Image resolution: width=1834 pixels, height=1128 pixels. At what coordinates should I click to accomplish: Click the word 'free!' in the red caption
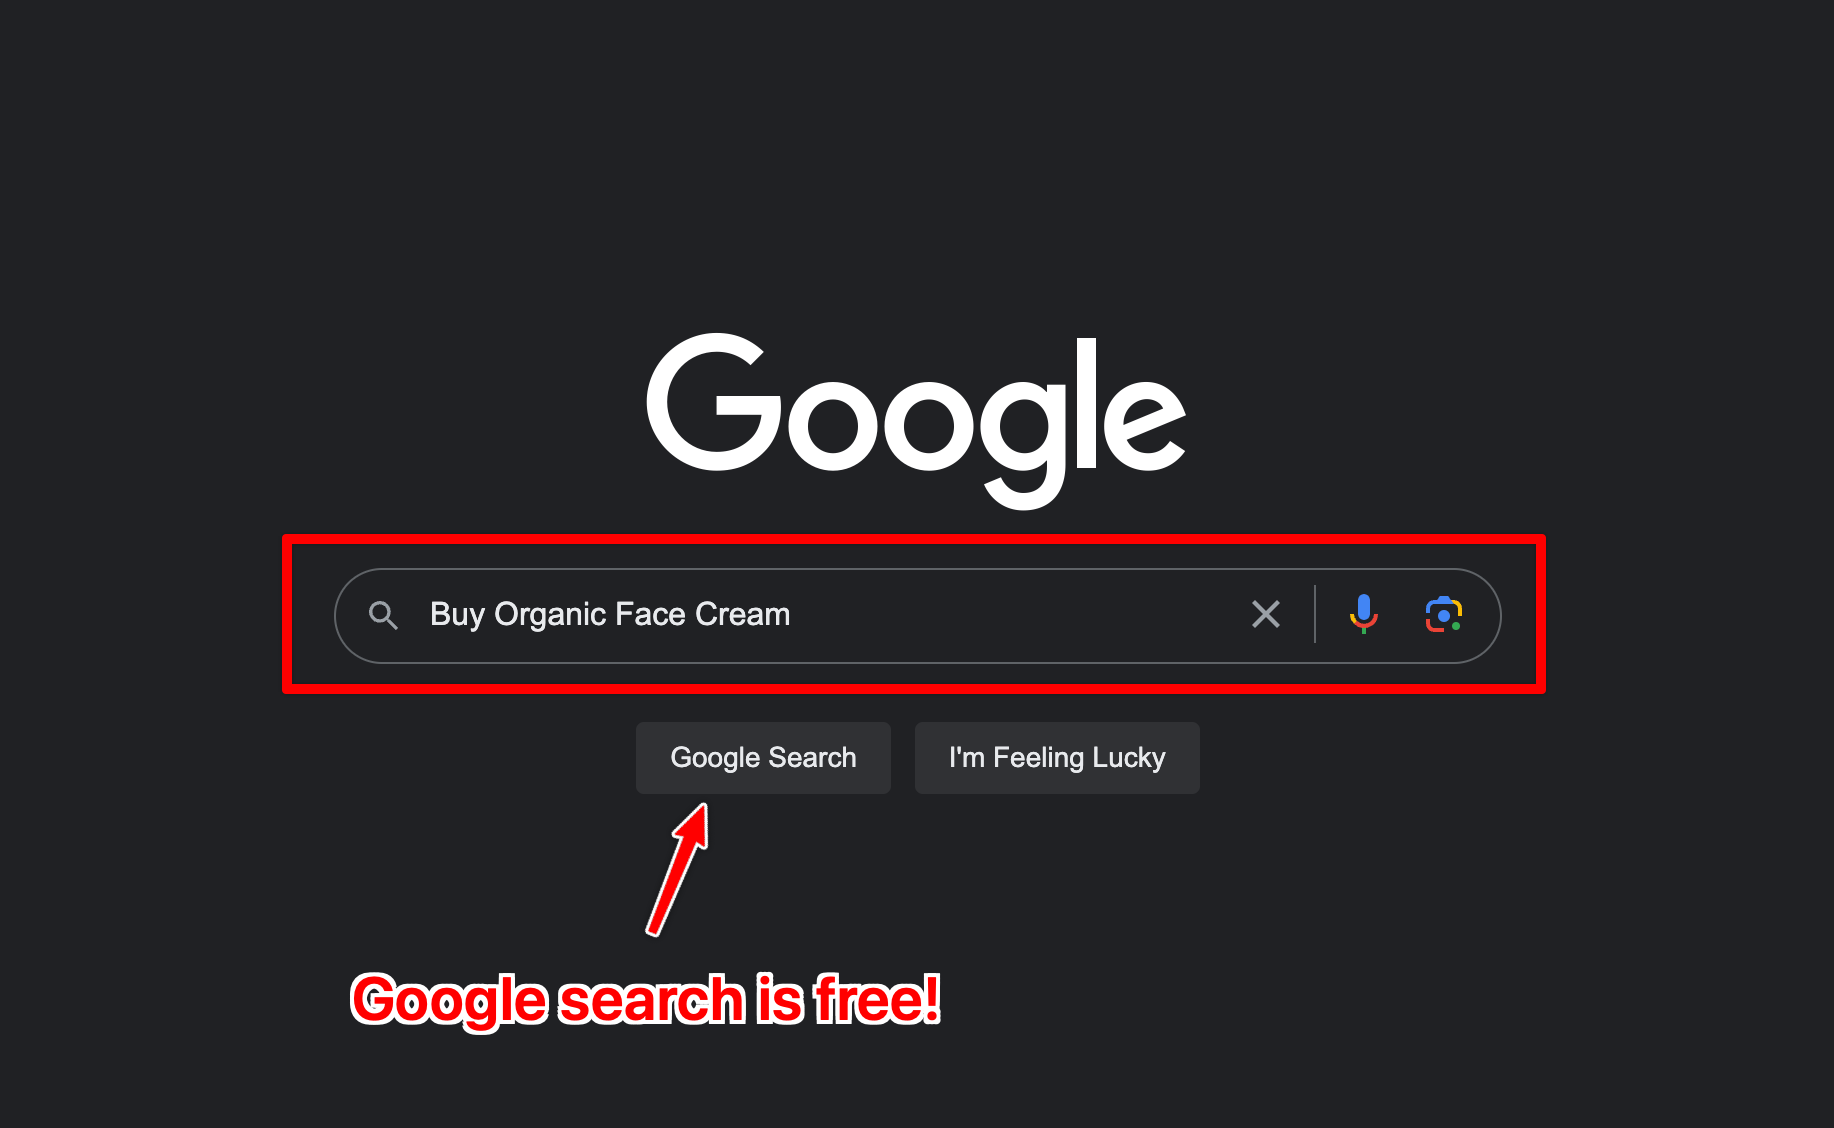[878, 1000]
